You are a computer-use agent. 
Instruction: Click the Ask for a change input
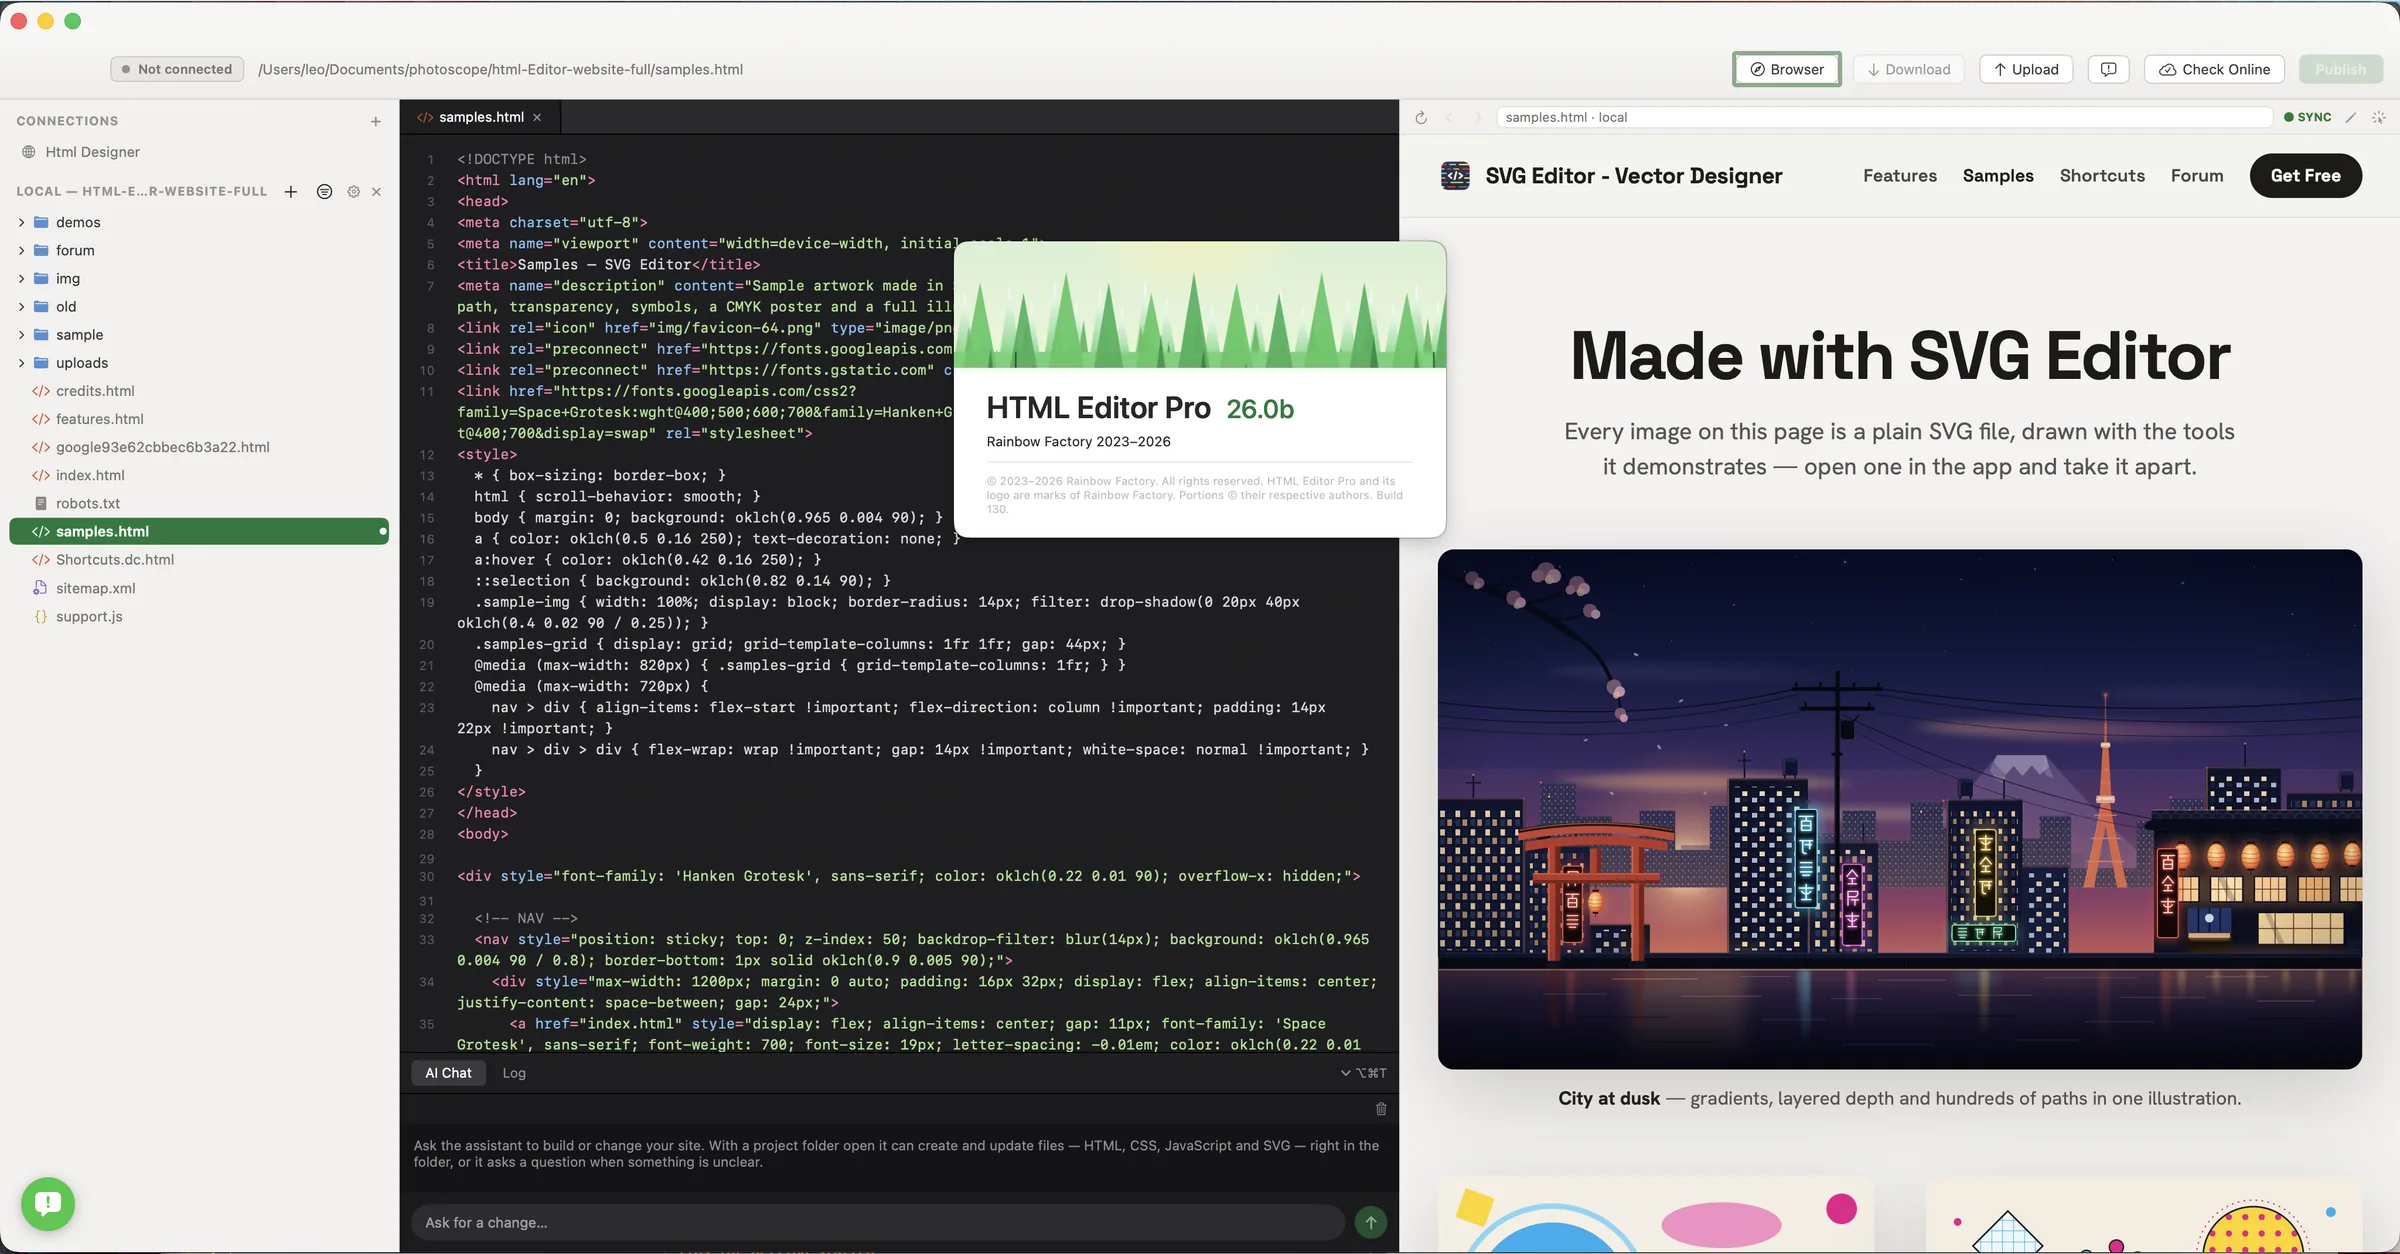(877, 1222)
